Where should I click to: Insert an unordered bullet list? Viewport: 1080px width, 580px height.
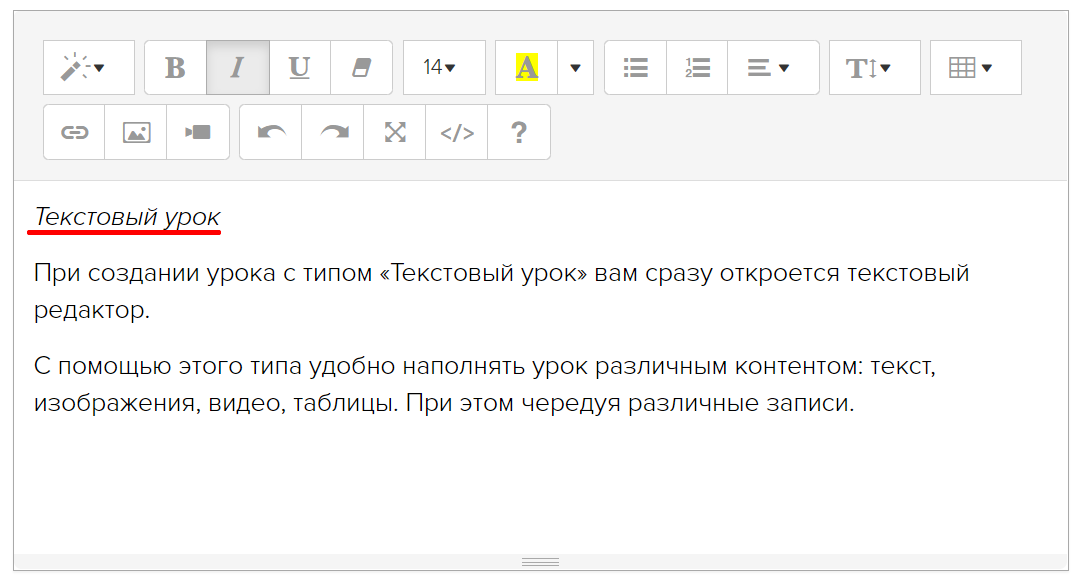635,68
